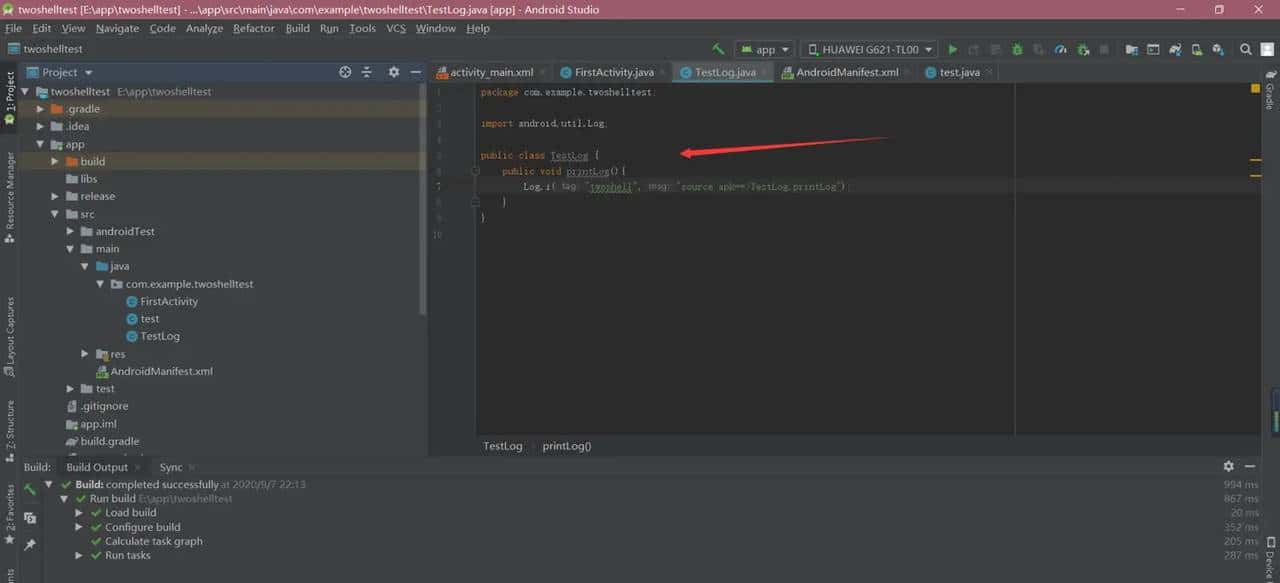Click the Search Everywhere magnifier icon

click(1246, 49)
